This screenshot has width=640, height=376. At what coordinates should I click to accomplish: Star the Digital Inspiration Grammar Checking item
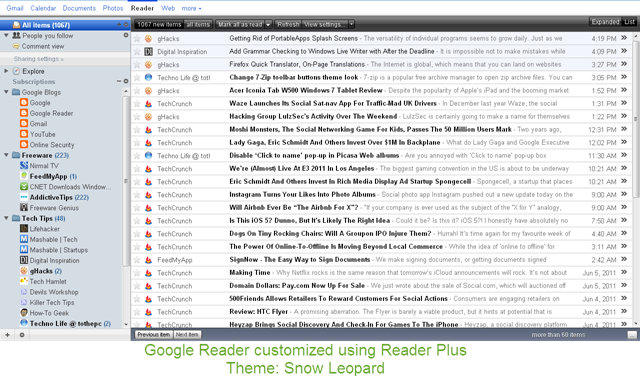click(137, 52)
